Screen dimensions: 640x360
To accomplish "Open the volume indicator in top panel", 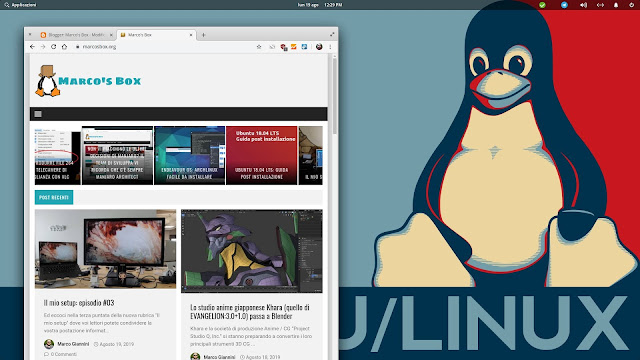I will [583, 5].
